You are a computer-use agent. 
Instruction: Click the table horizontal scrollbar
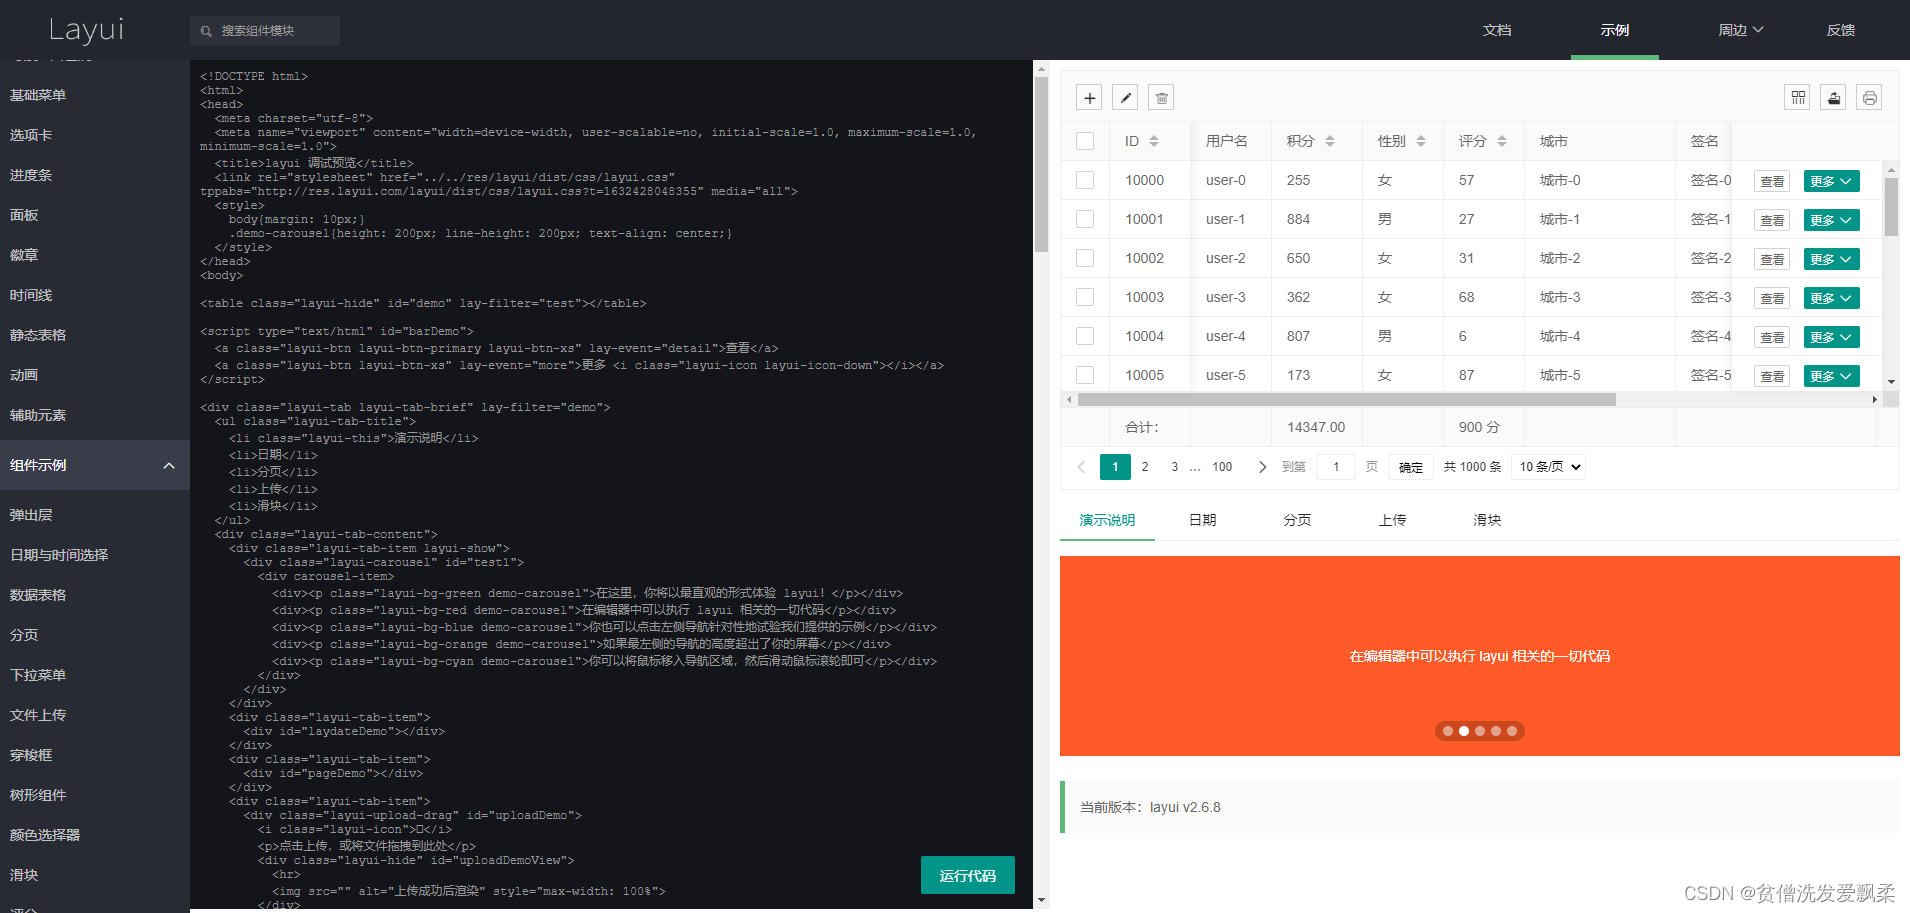click(1346, 399)
